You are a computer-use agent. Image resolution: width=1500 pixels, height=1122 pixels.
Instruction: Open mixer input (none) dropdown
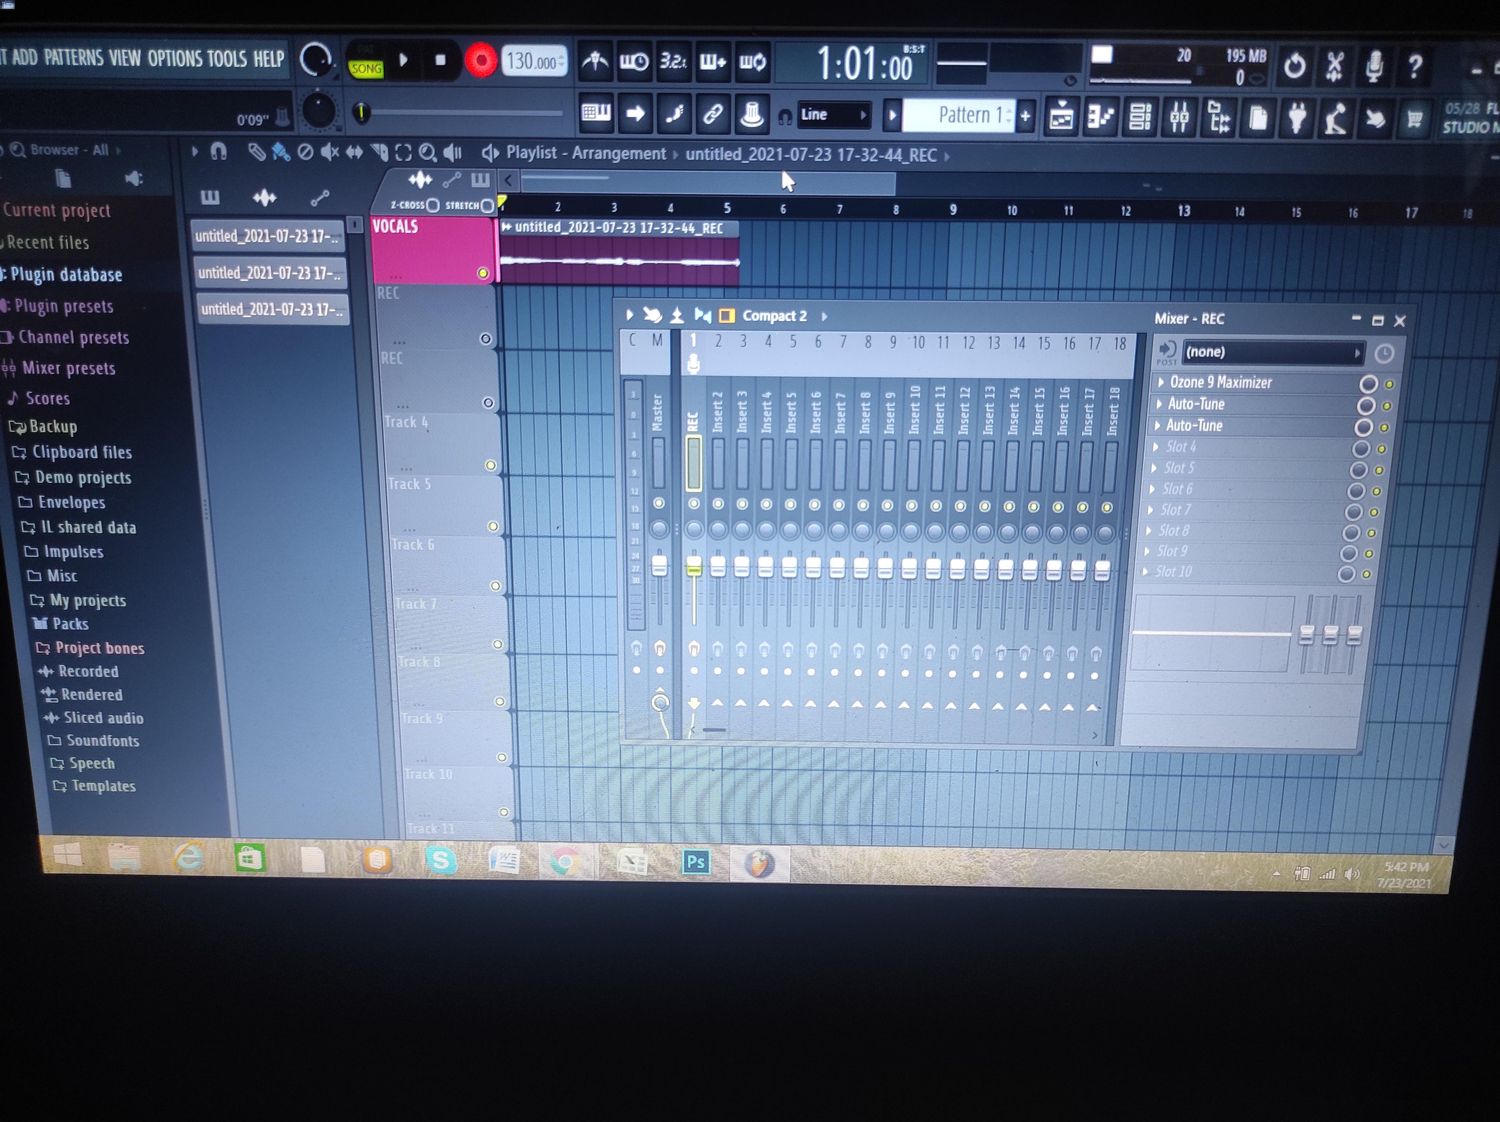[1273, 352]
